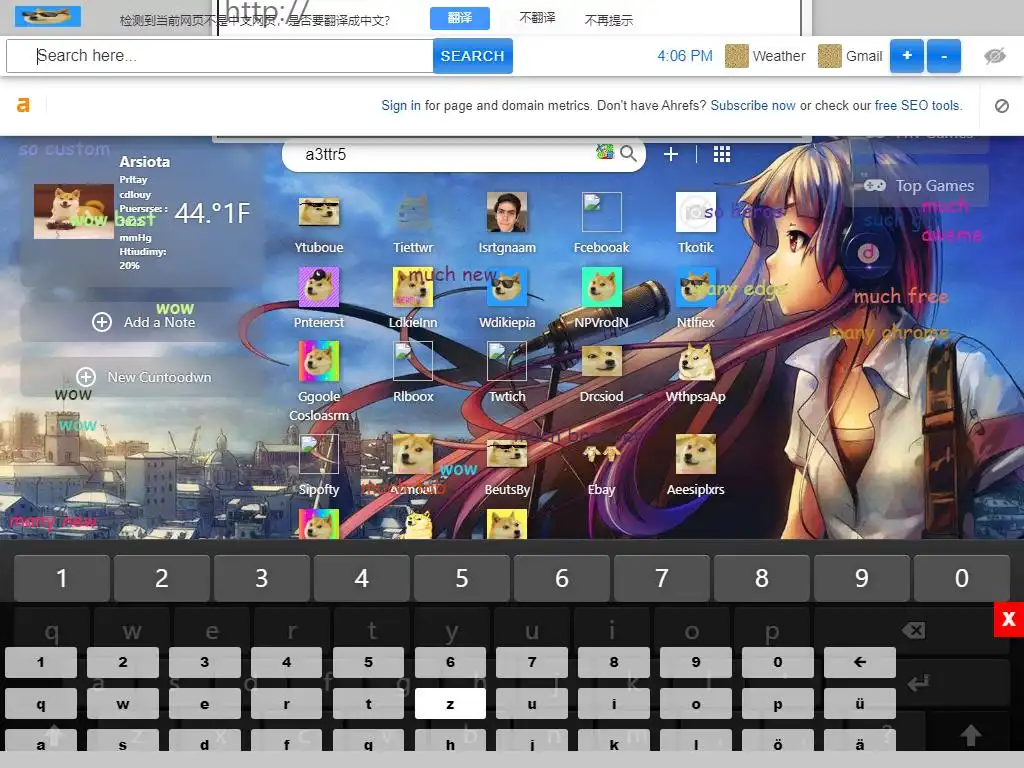Open the NPVrodN shortcut icon
1024x768 pixels.
pyautogui.click(x=601, y=287)
